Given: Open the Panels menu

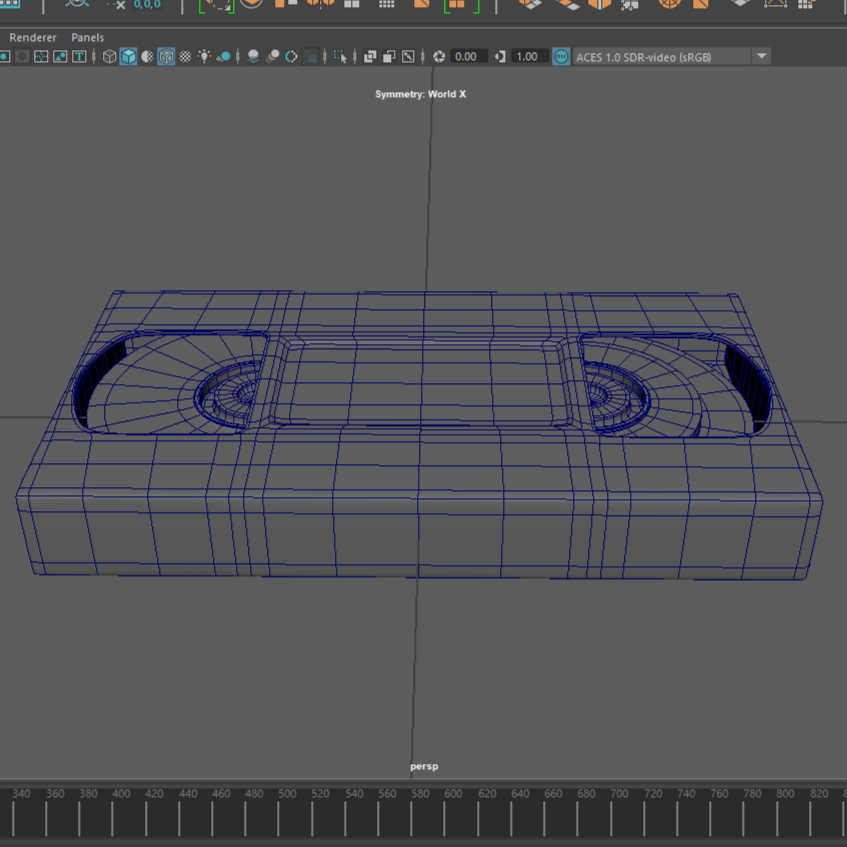Looking at the screenshot, I should 87,37.
